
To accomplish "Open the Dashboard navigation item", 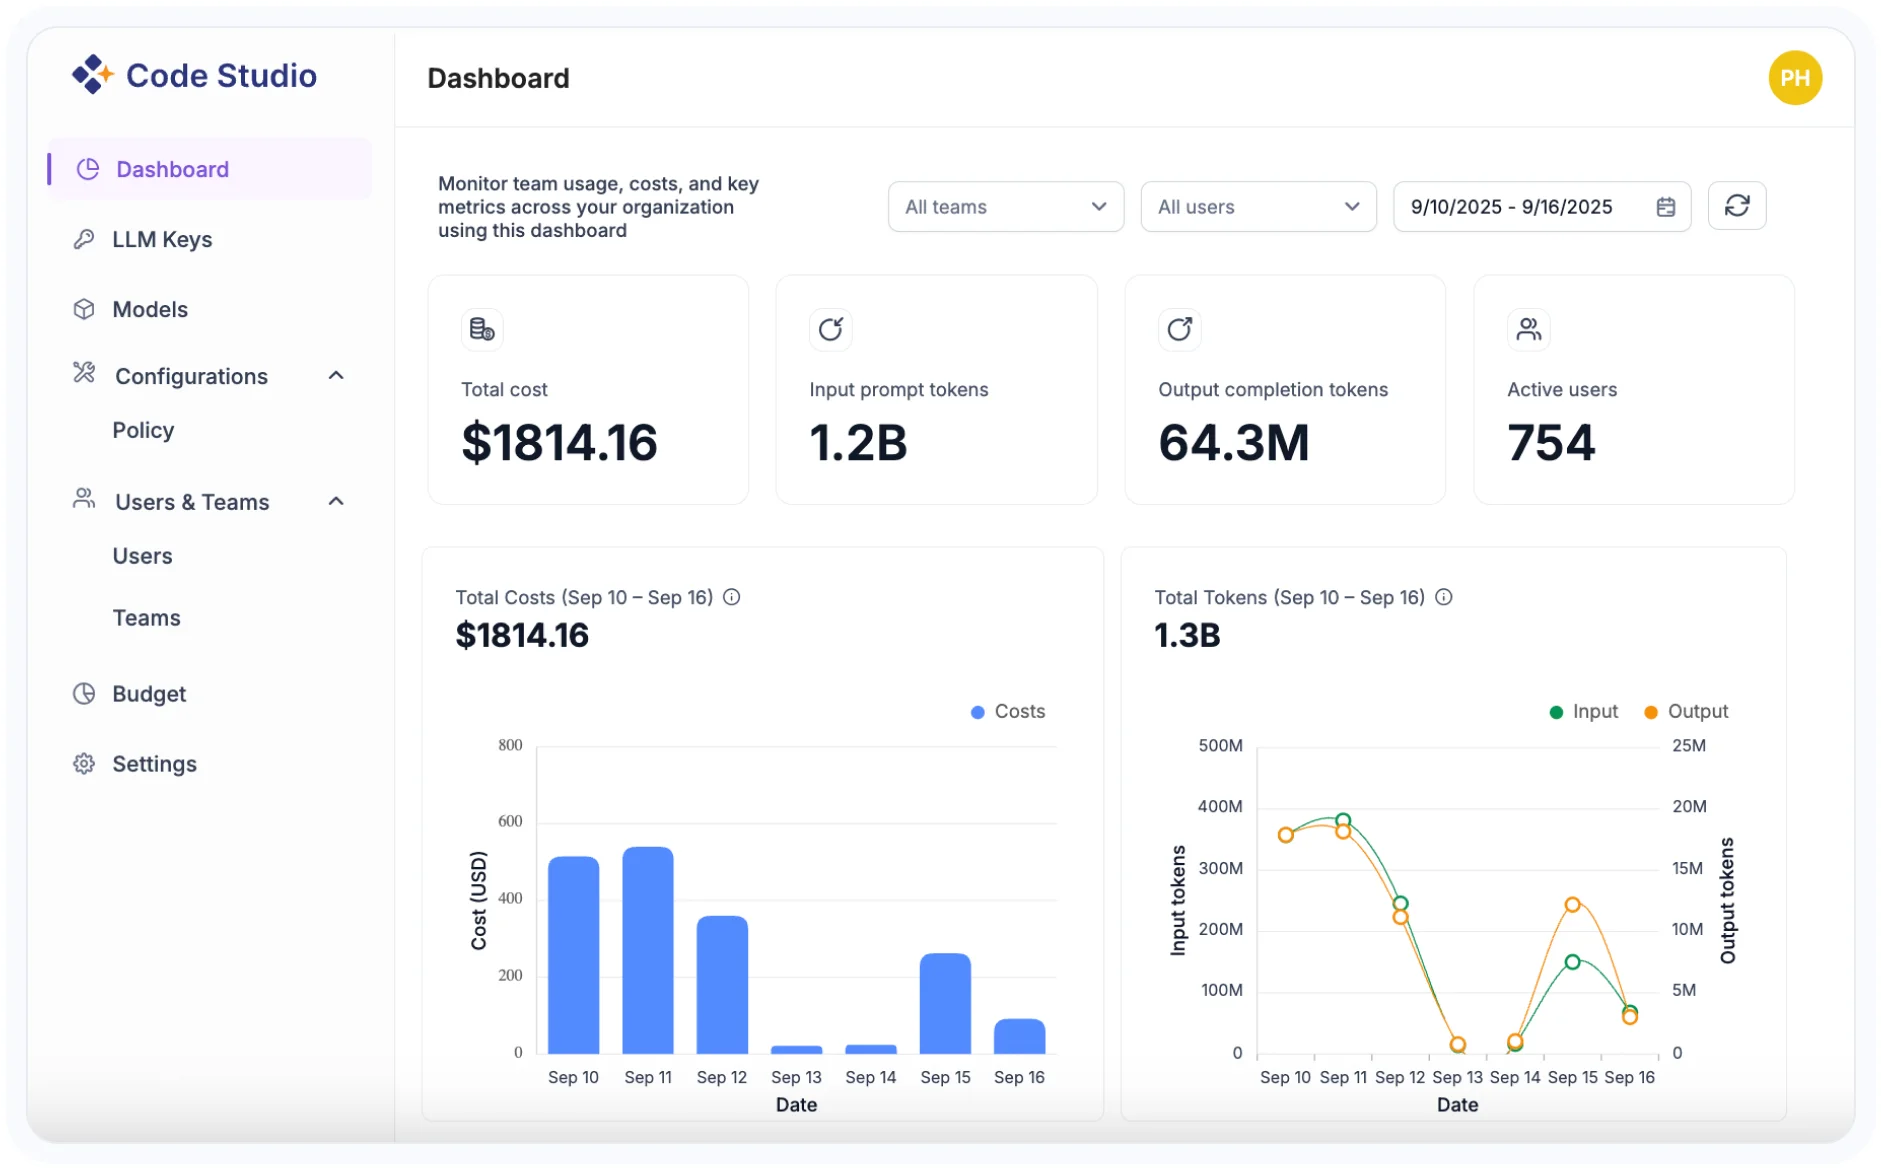I will pos(171,168).
